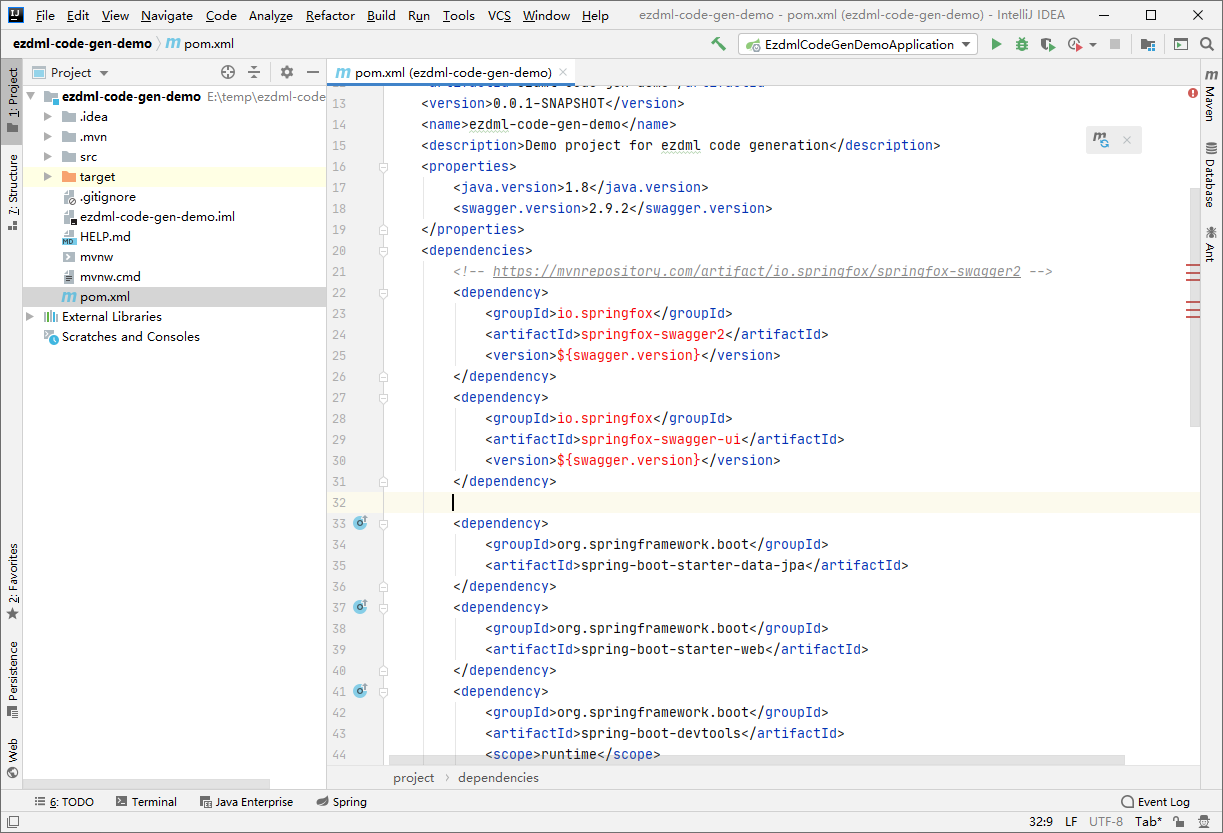Select the pom.xml editor tab

(x=452, y=72)
